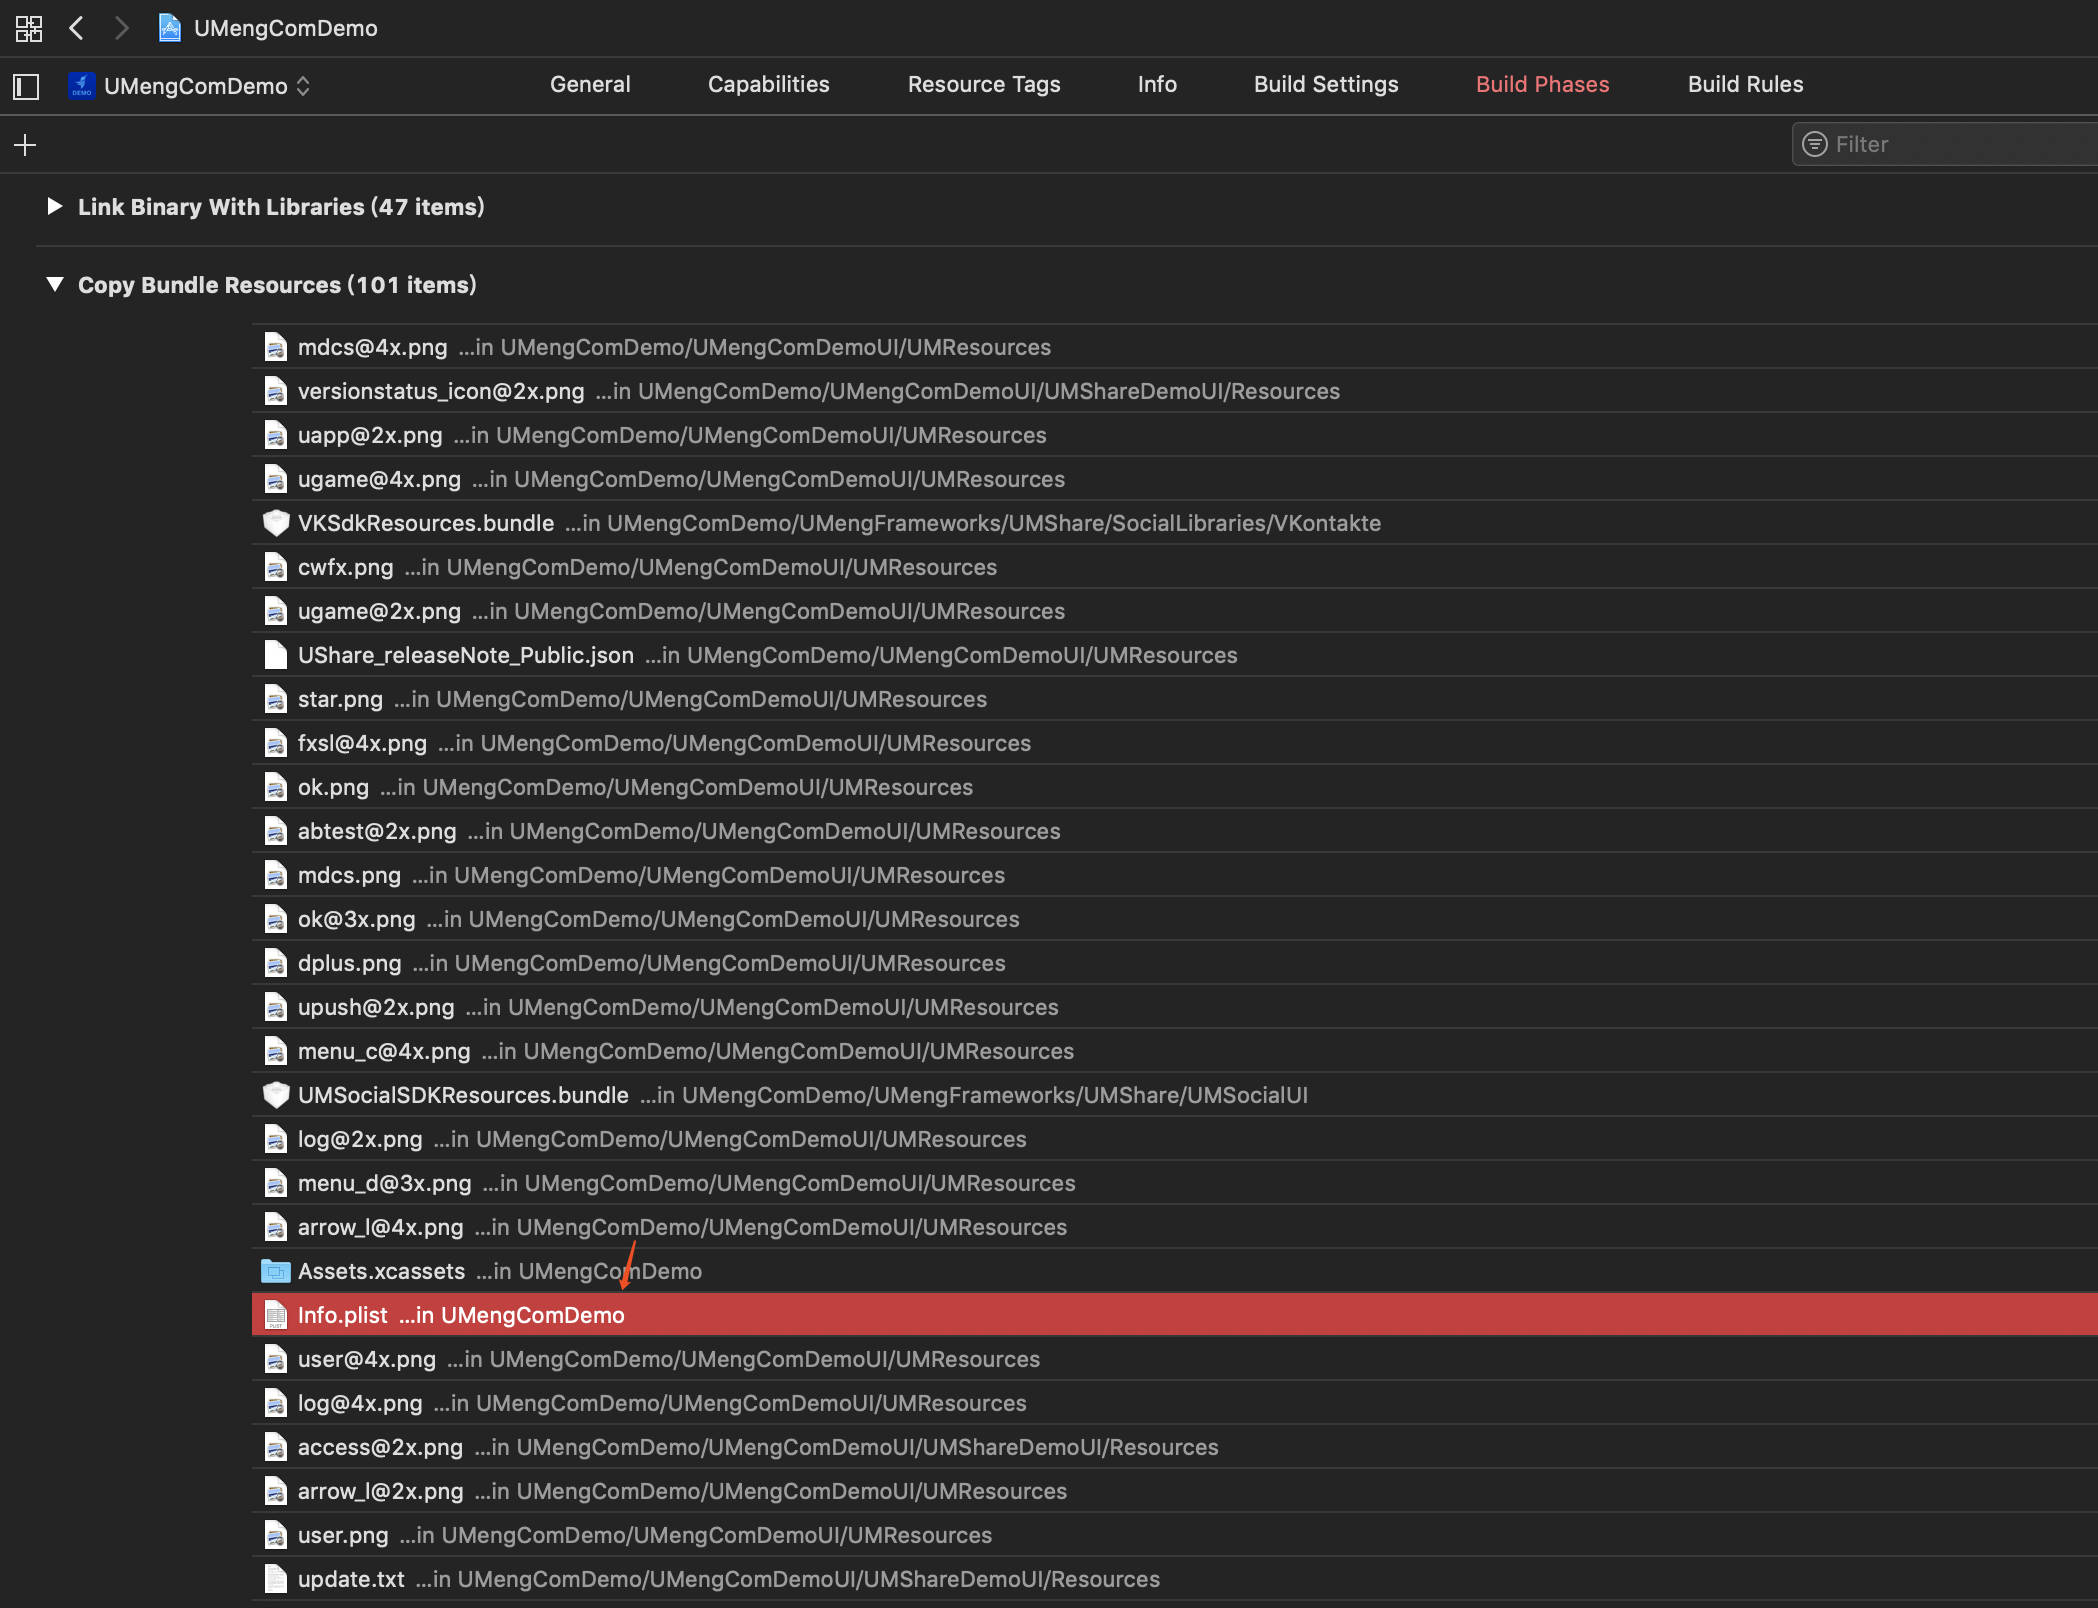Select the ugame@2x.png row
The width and height of the screenshot is (2098, 1608).
(1175, 611)
